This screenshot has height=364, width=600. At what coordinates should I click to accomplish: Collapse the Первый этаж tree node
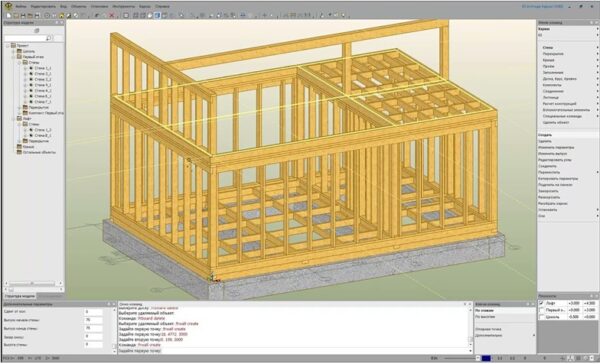13,57
